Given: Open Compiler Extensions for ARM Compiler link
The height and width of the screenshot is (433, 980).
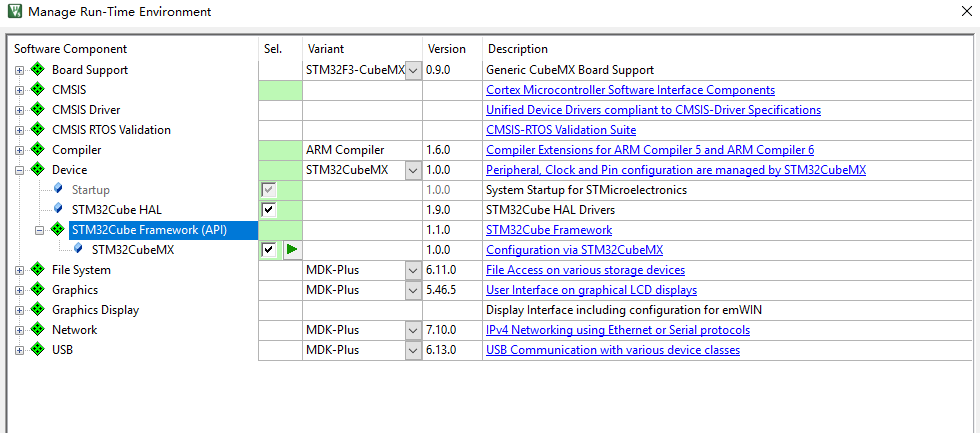Looking at the screenshot, I should click(x=650, y=150).
